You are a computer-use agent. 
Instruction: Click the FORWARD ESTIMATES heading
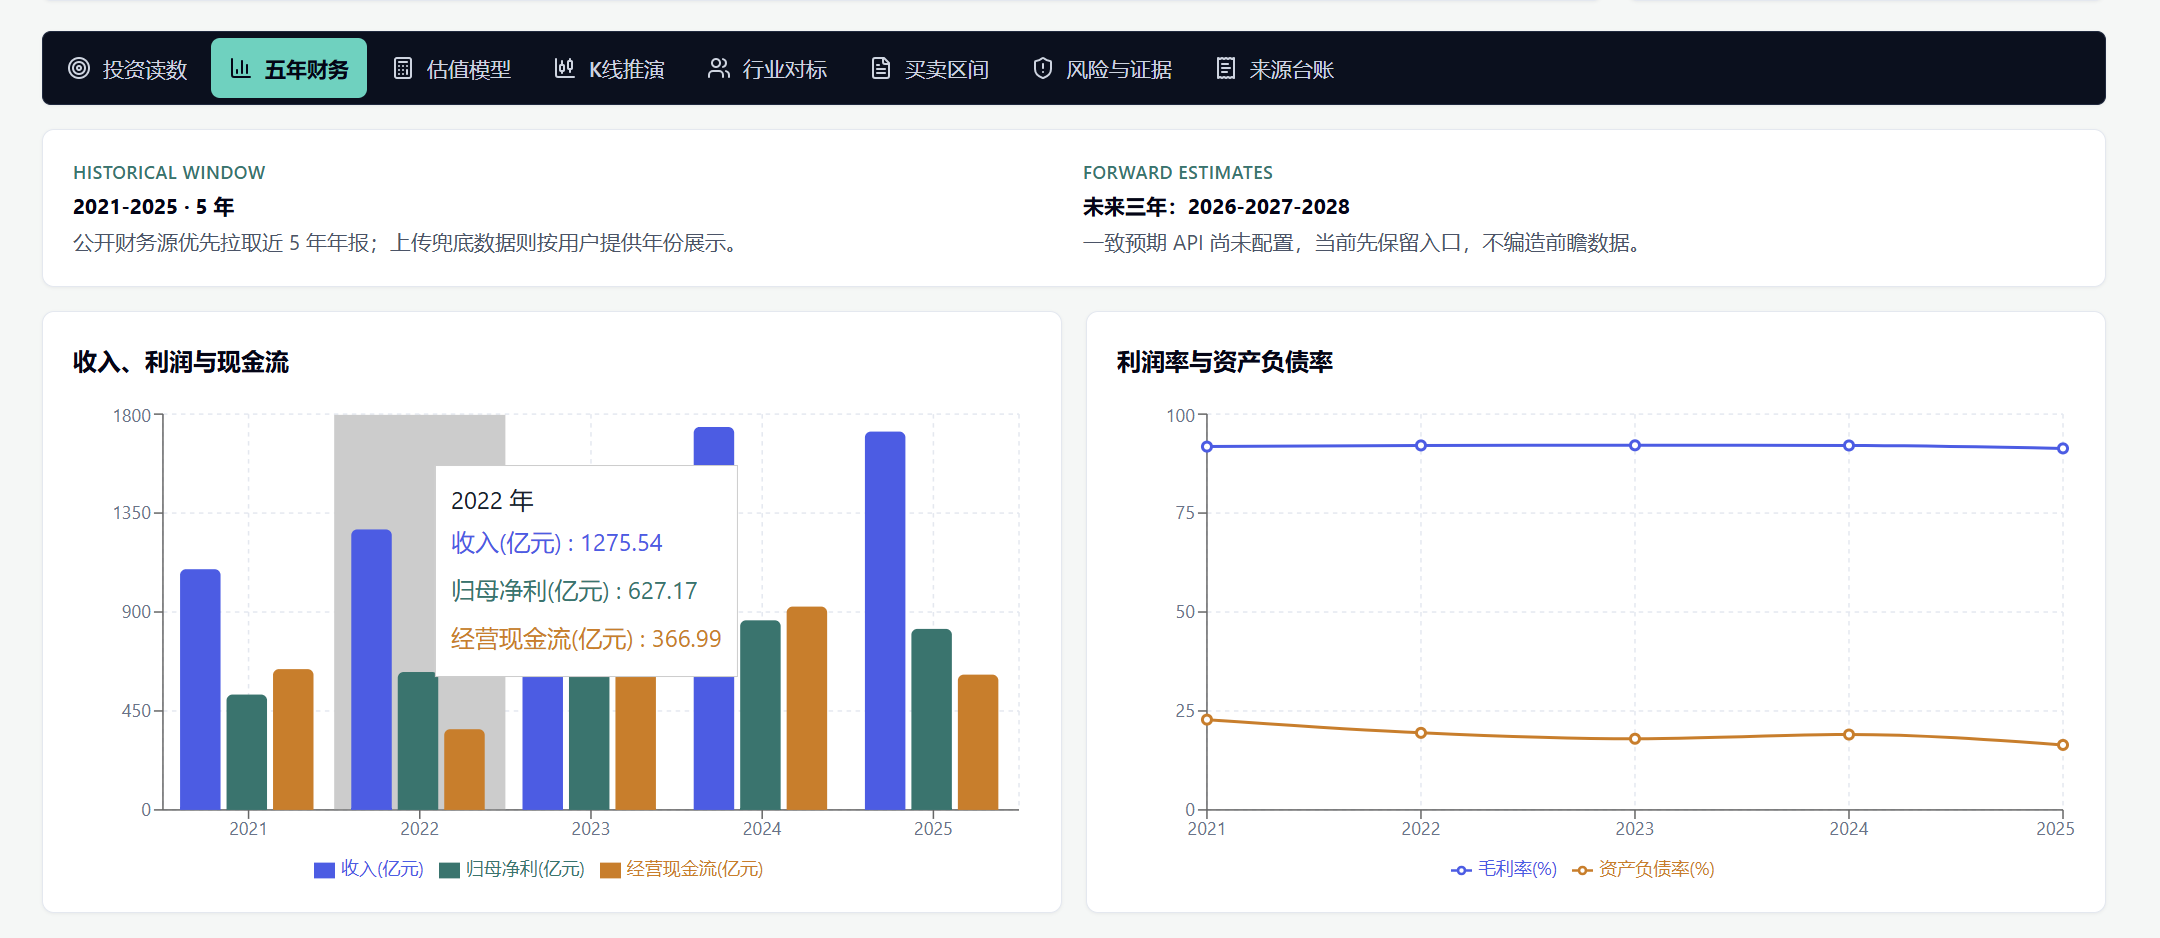tap(1178, 173)
